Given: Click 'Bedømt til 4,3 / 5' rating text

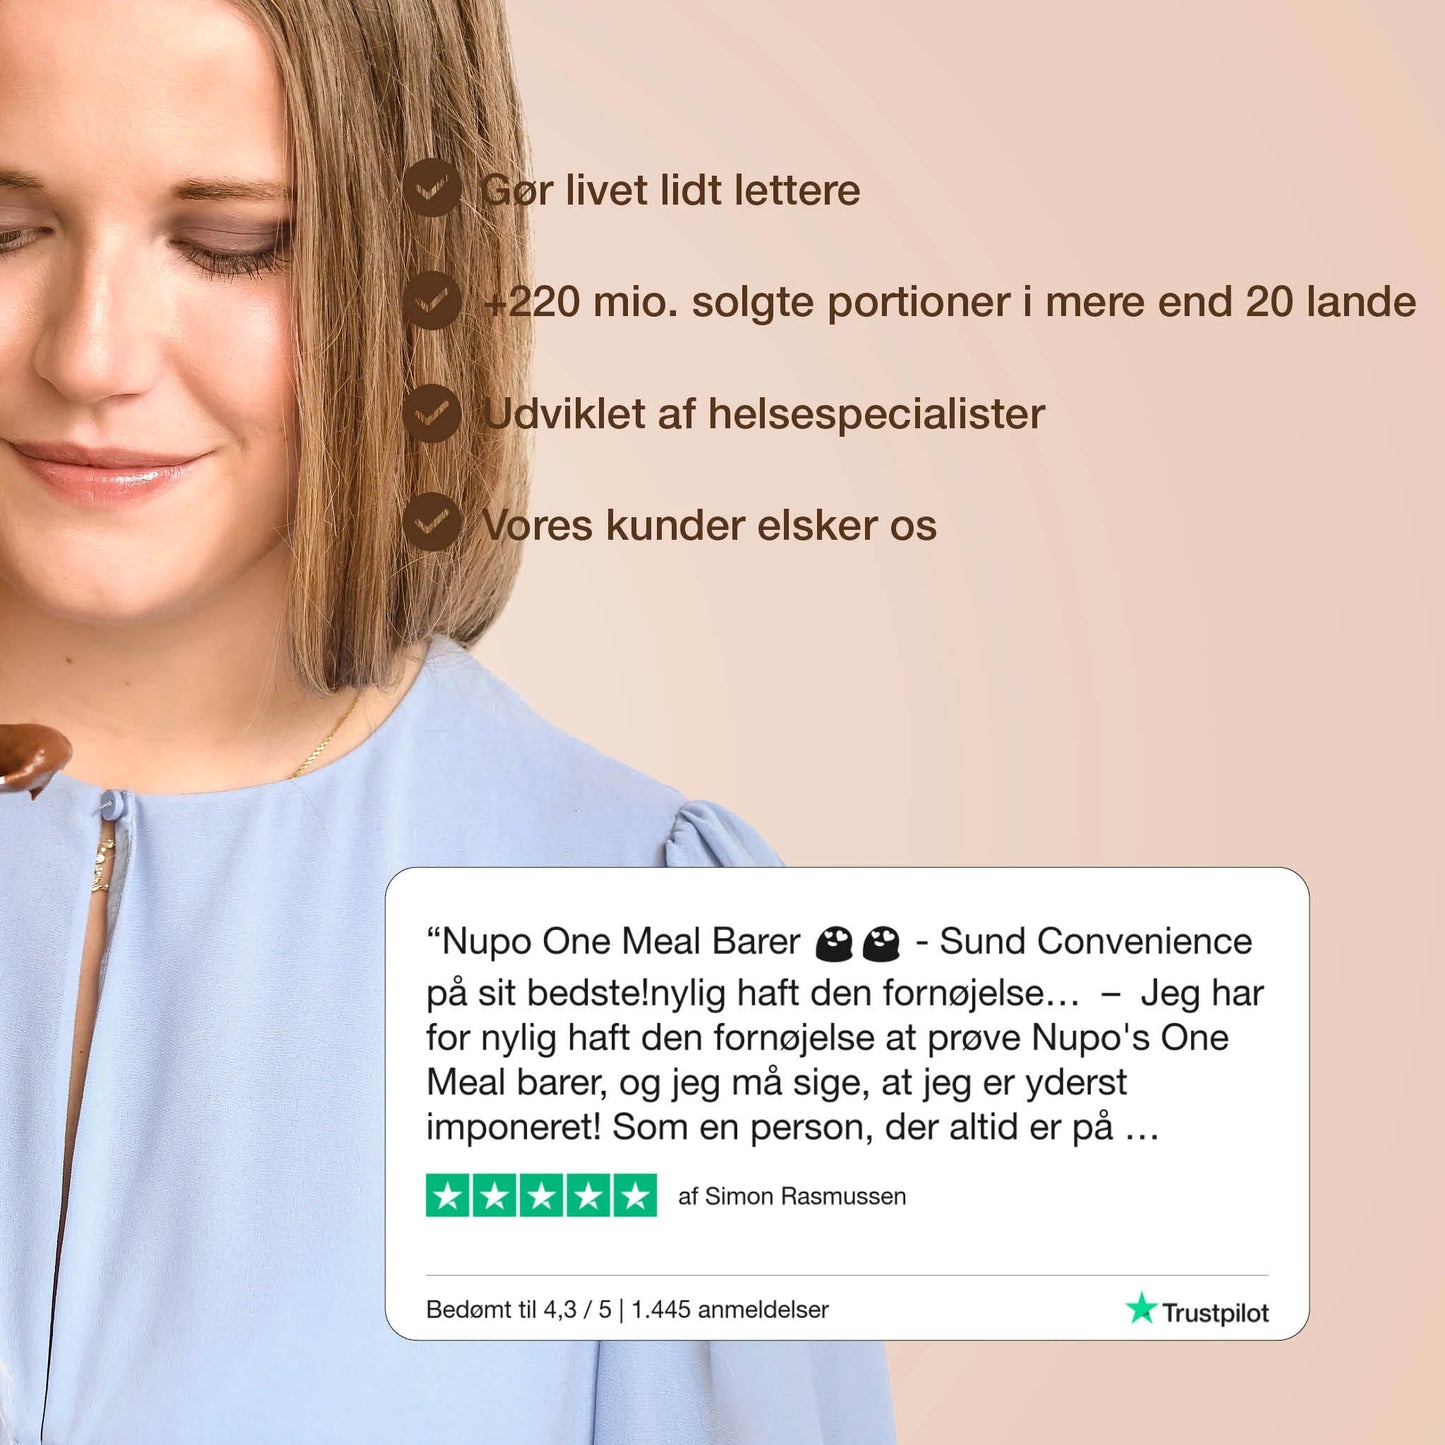Looking at the screenshot, I should tap(518, 1310).
